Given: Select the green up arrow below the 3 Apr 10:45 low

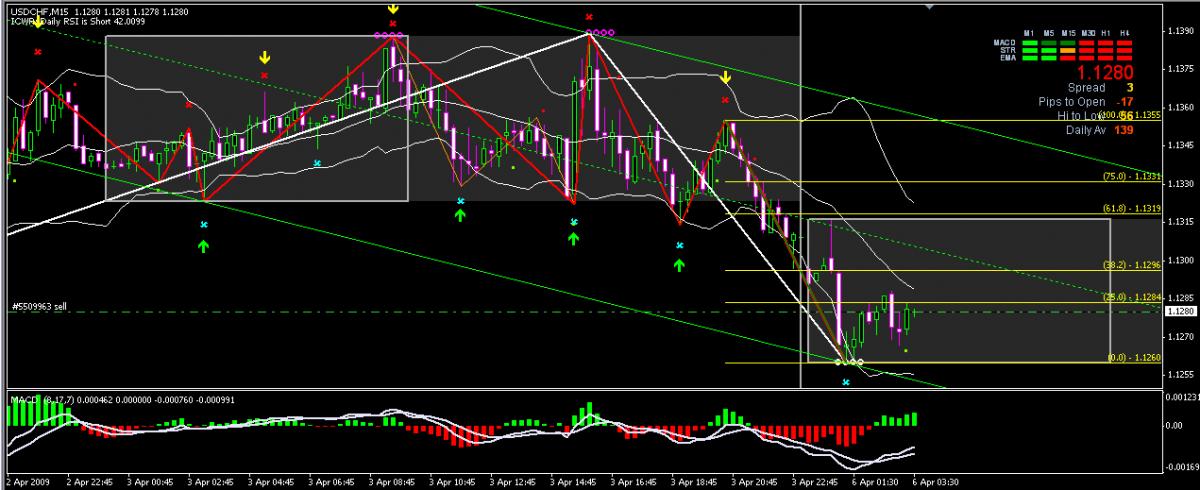Looking at the screenshot, I should pyautogui.click(x=460, y=214).
